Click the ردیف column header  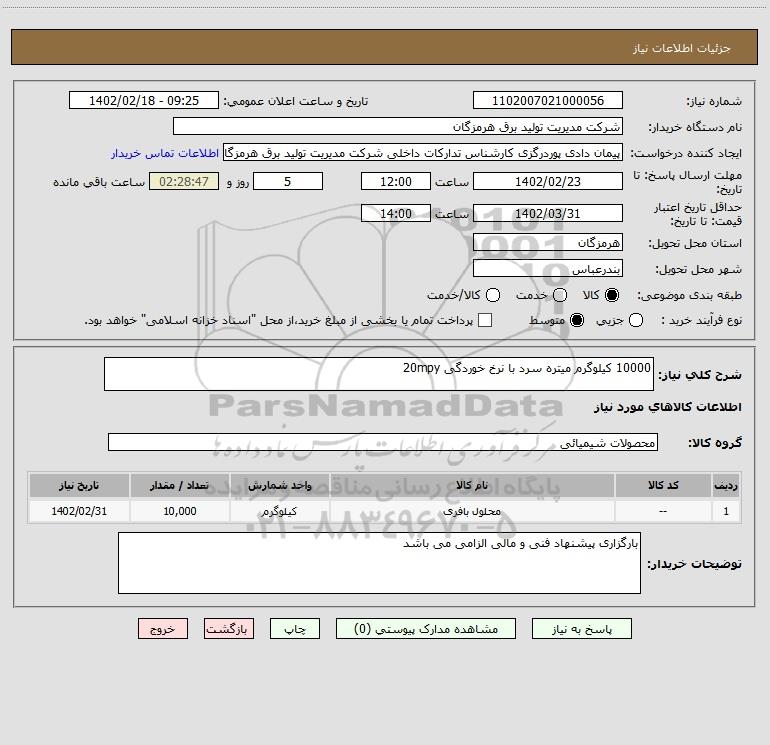pos(726,485)
